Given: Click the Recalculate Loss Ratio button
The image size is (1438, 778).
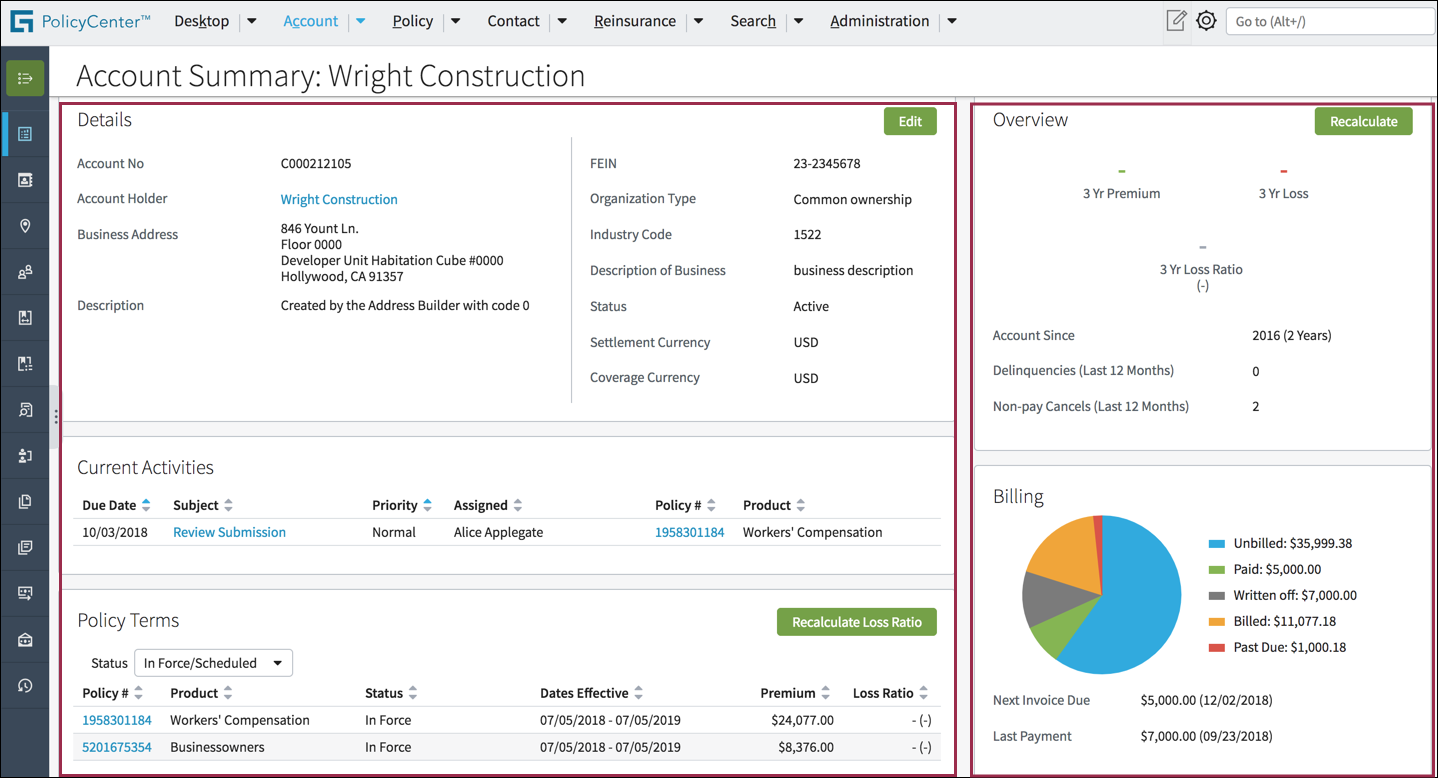Looking at the screenshot, I should 856,622.
